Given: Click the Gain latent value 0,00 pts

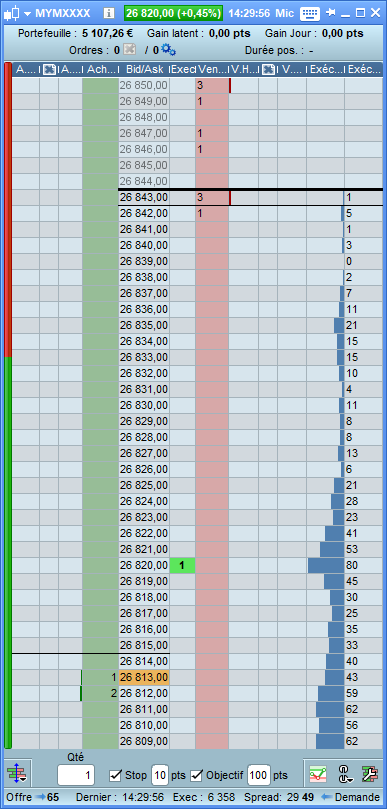Looking at the screenshot, I should pyautogui.click(x=230, y=34).
